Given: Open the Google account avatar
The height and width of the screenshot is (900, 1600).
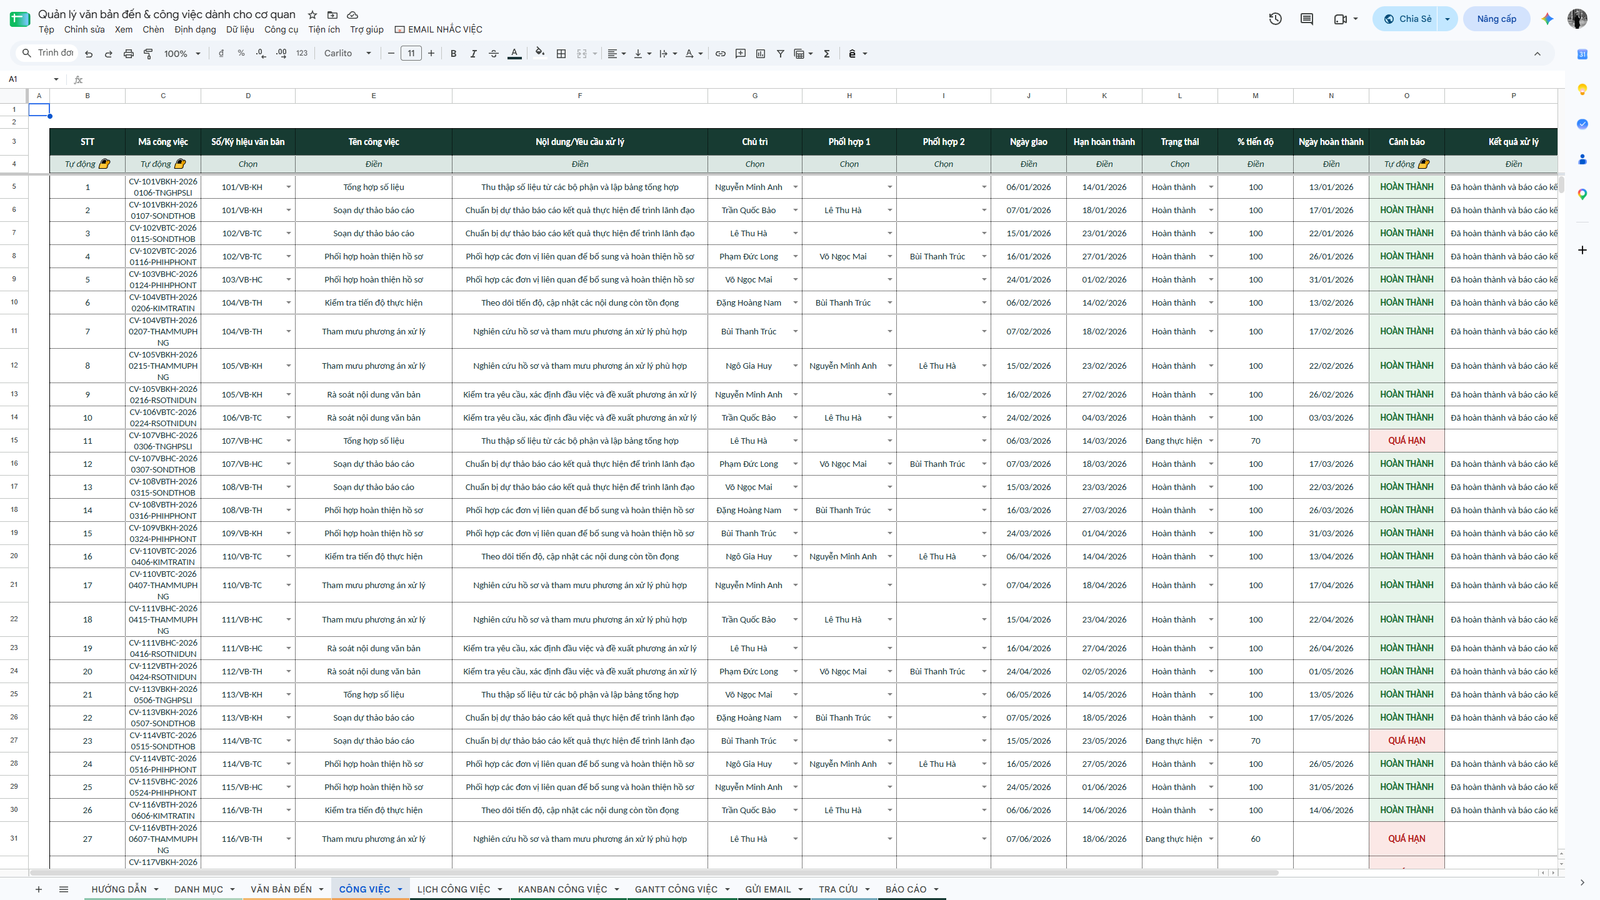Looking at the screenshot, I should [x=1577, y=19].
